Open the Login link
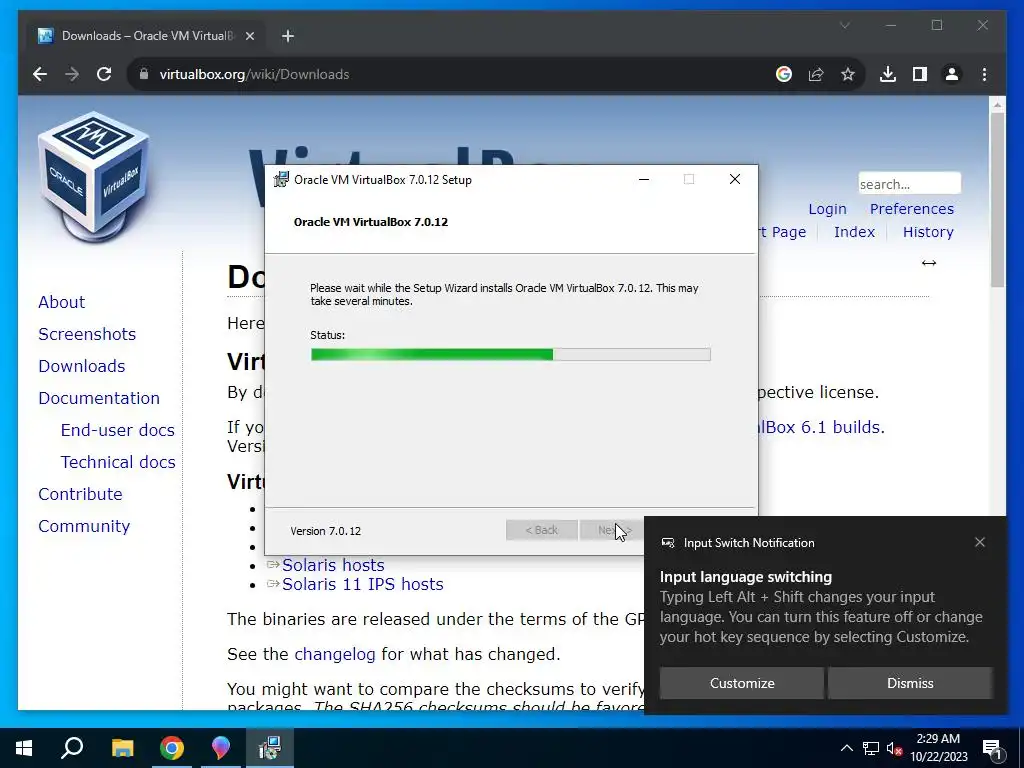 (x=827, y=209)
